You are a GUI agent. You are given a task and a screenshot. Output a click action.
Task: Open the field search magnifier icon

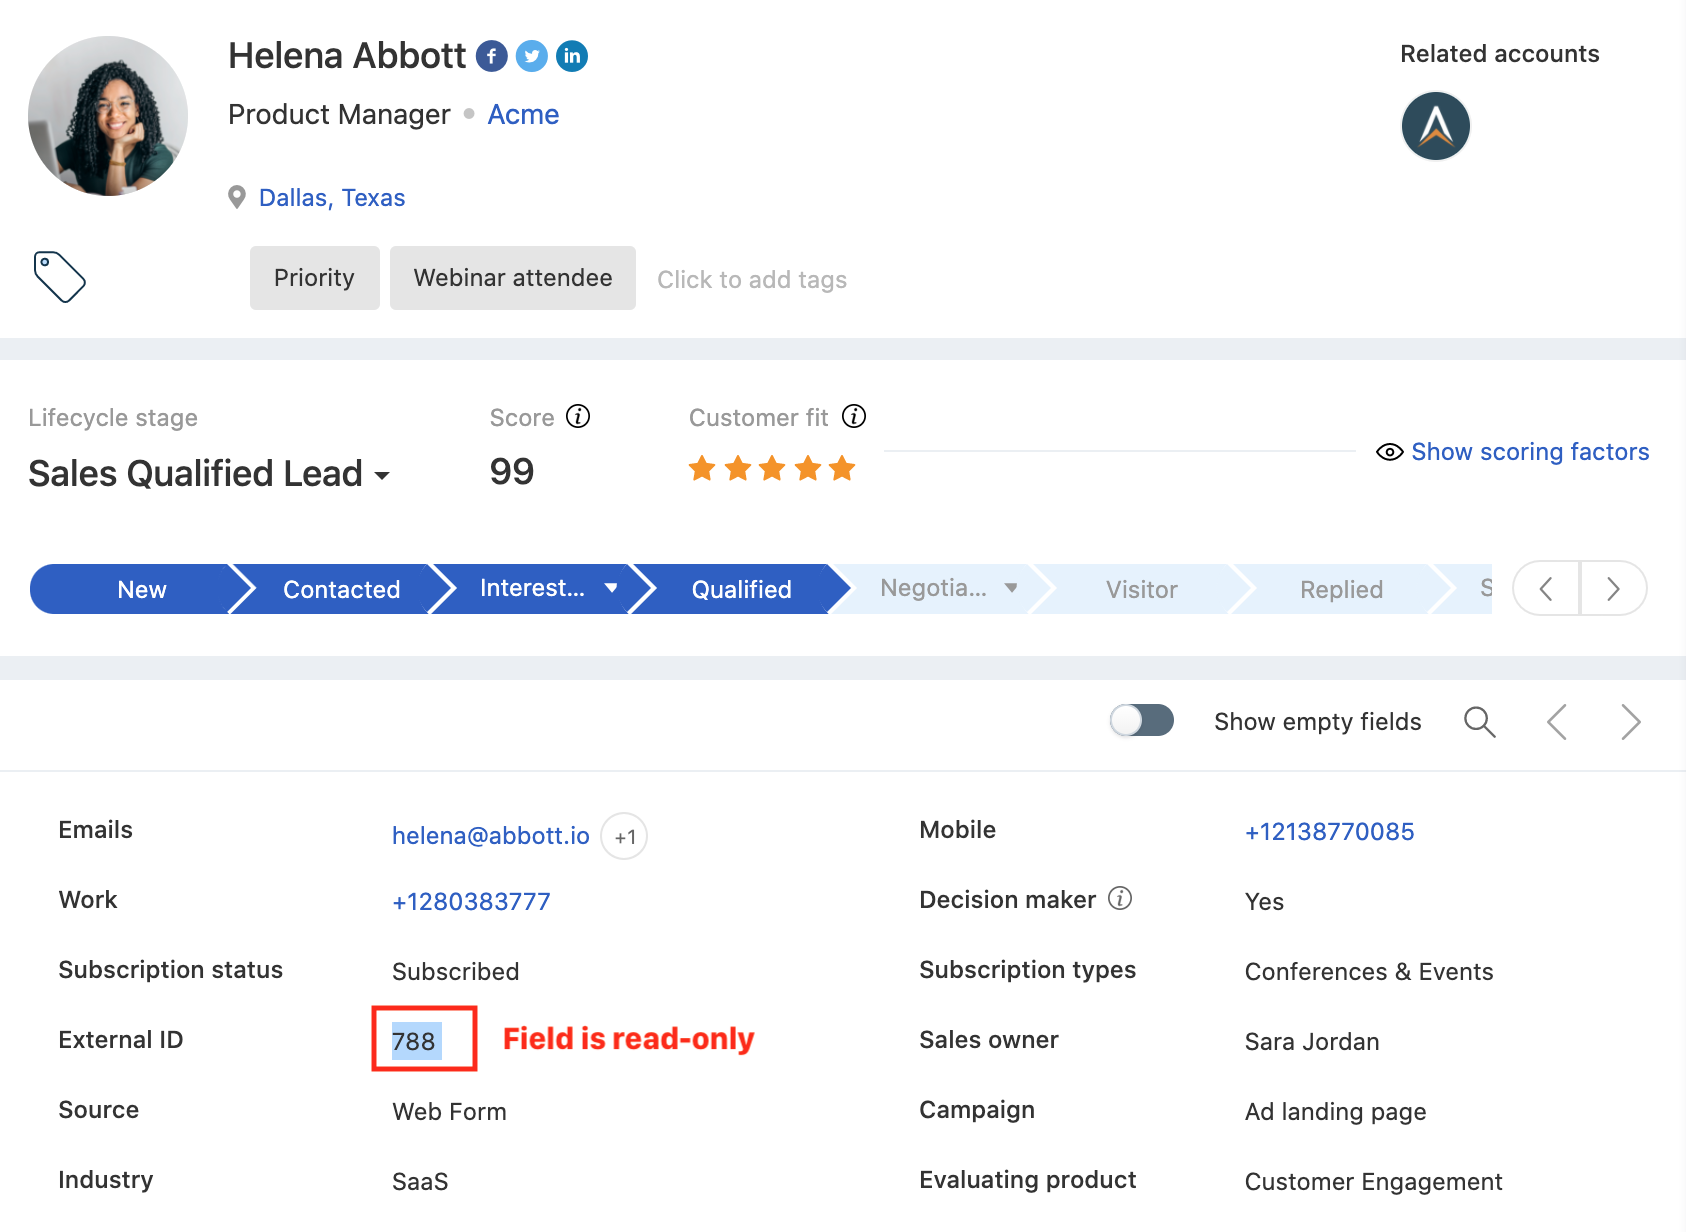[1480, 721]
